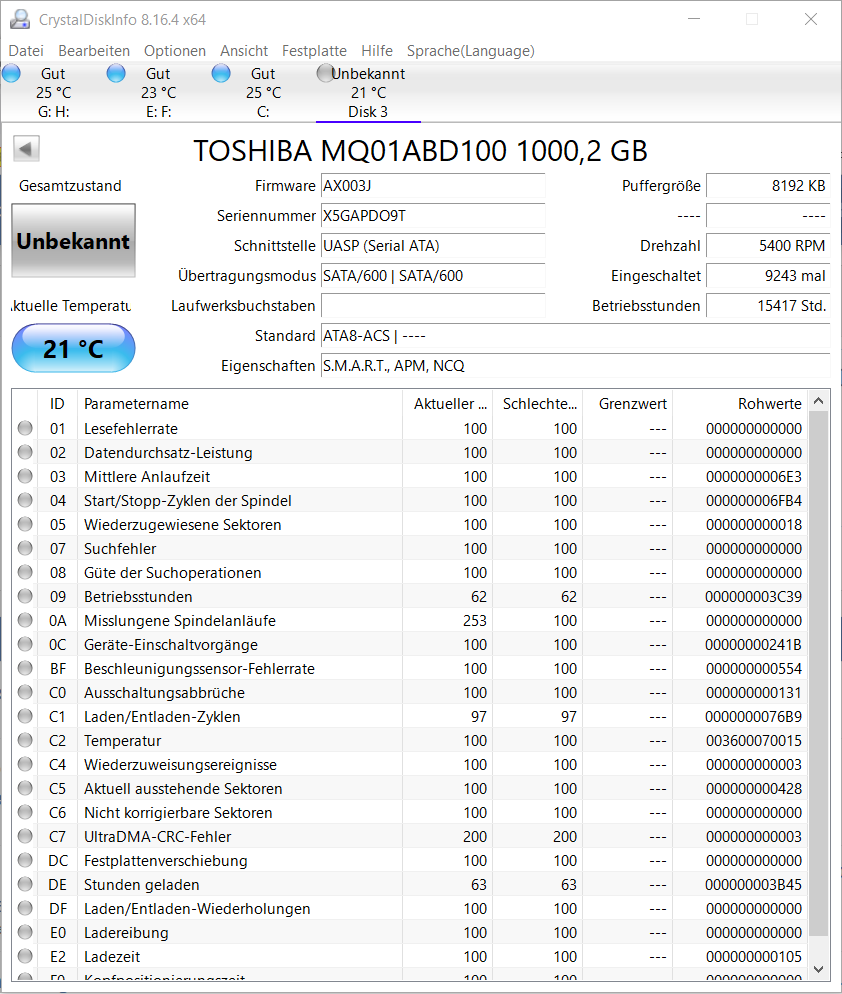Click status dot for UltraDMA-CRC-Fehler row
This screenshot has height=994, width=842.
(x=25, y=836)
